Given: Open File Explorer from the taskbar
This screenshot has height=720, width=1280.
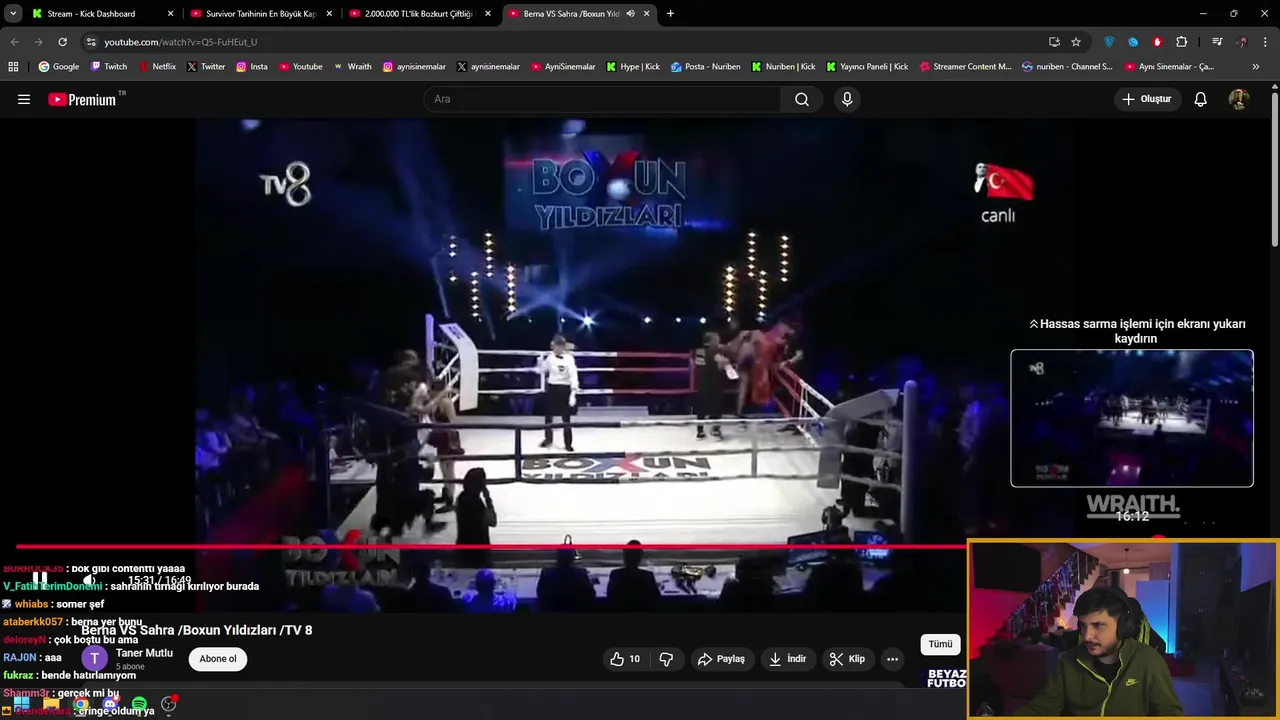Looking at the screenshot, I should (x=51, y=704).
